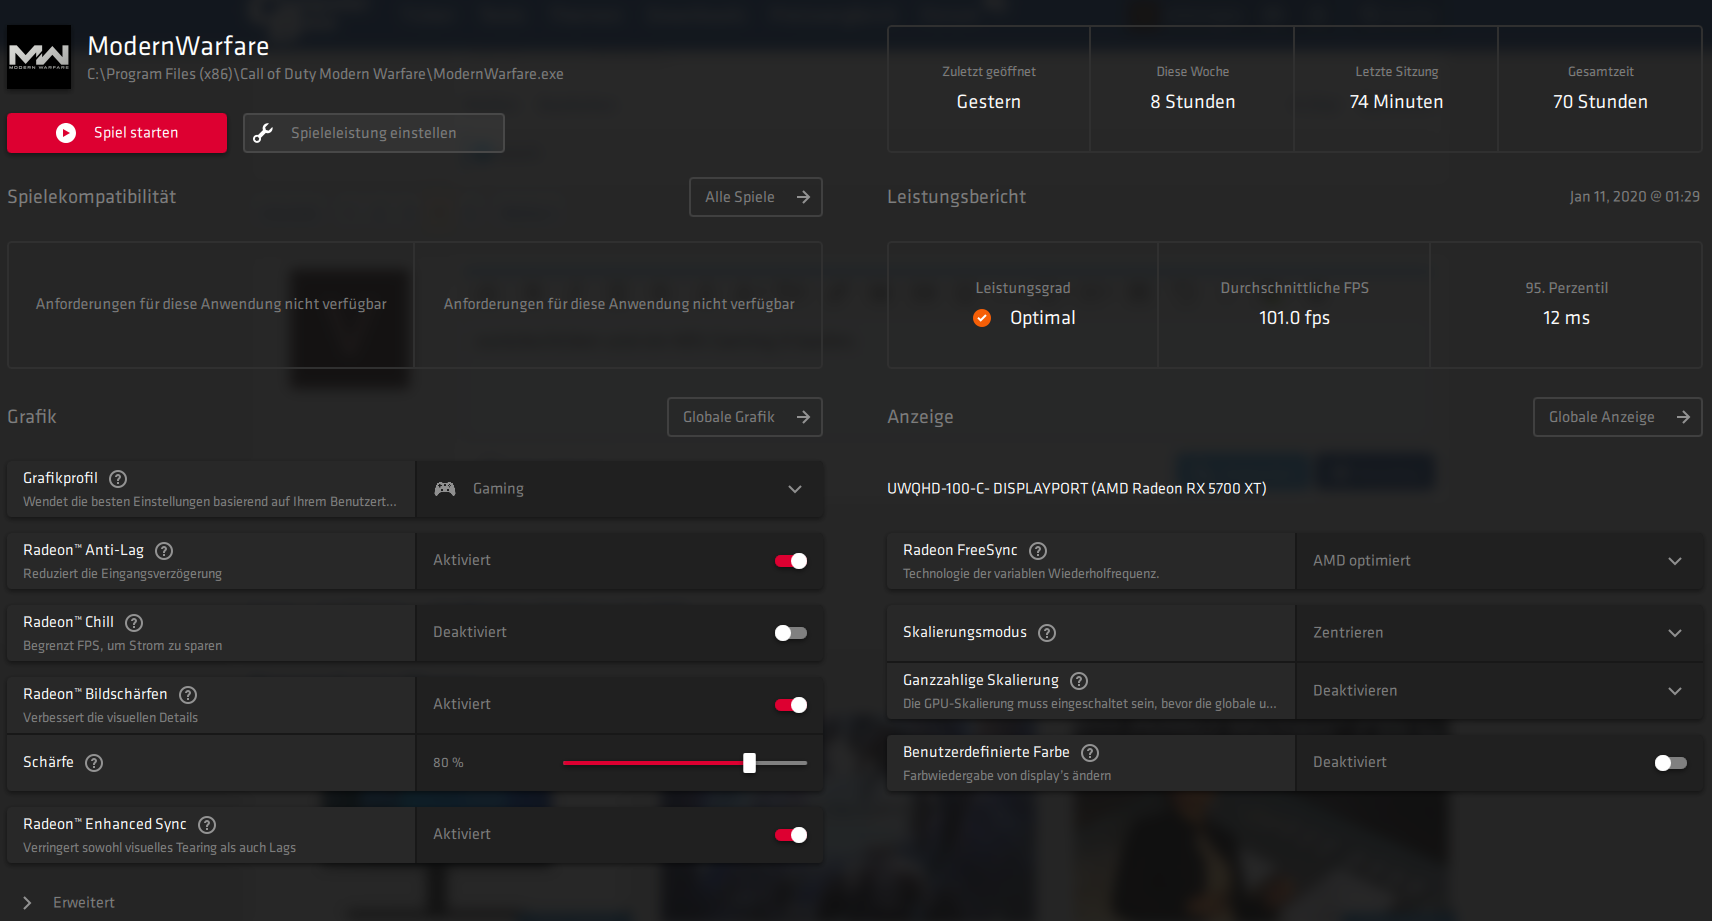Turn off Radeon Enhanced Sync switch
The image size is (1712, 921).
791,835
